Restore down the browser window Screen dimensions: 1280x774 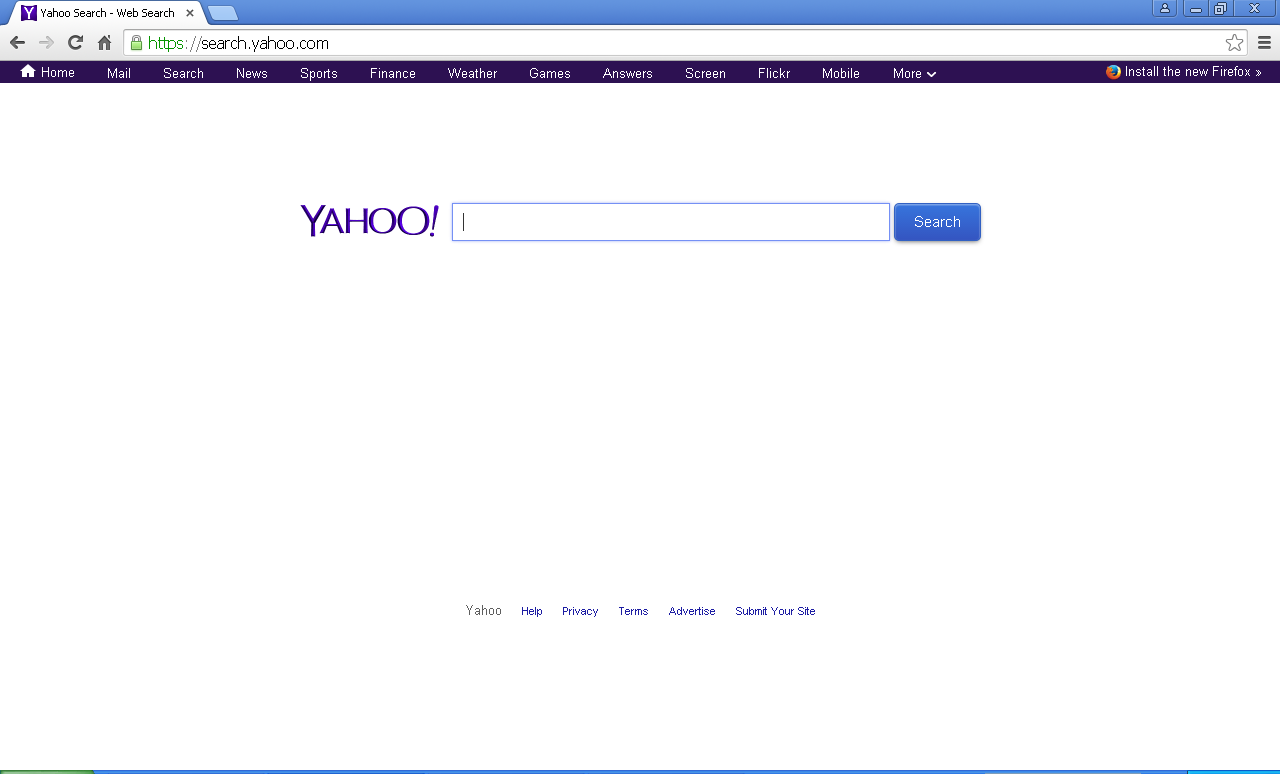[x=1220, y=8]
